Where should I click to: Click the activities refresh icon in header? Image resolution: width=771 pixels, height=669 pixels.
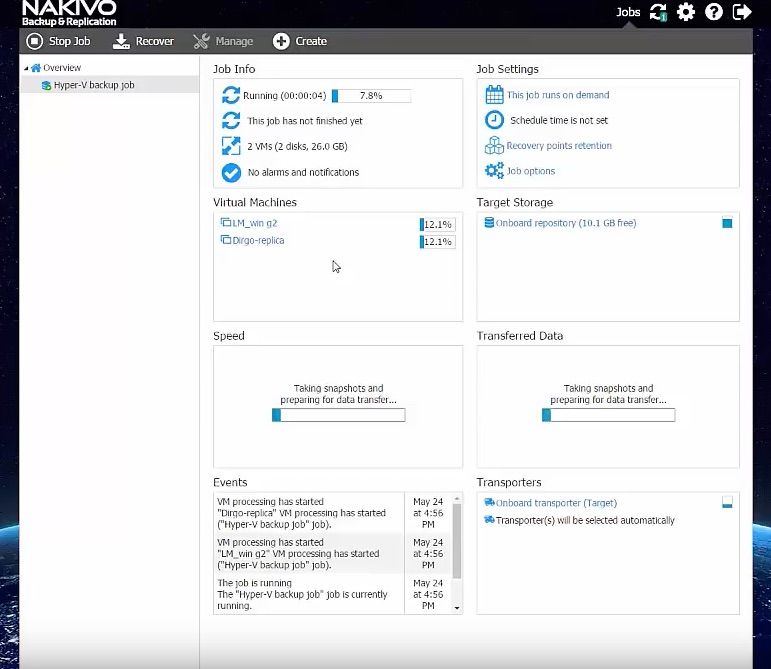(x=658, y=12)
